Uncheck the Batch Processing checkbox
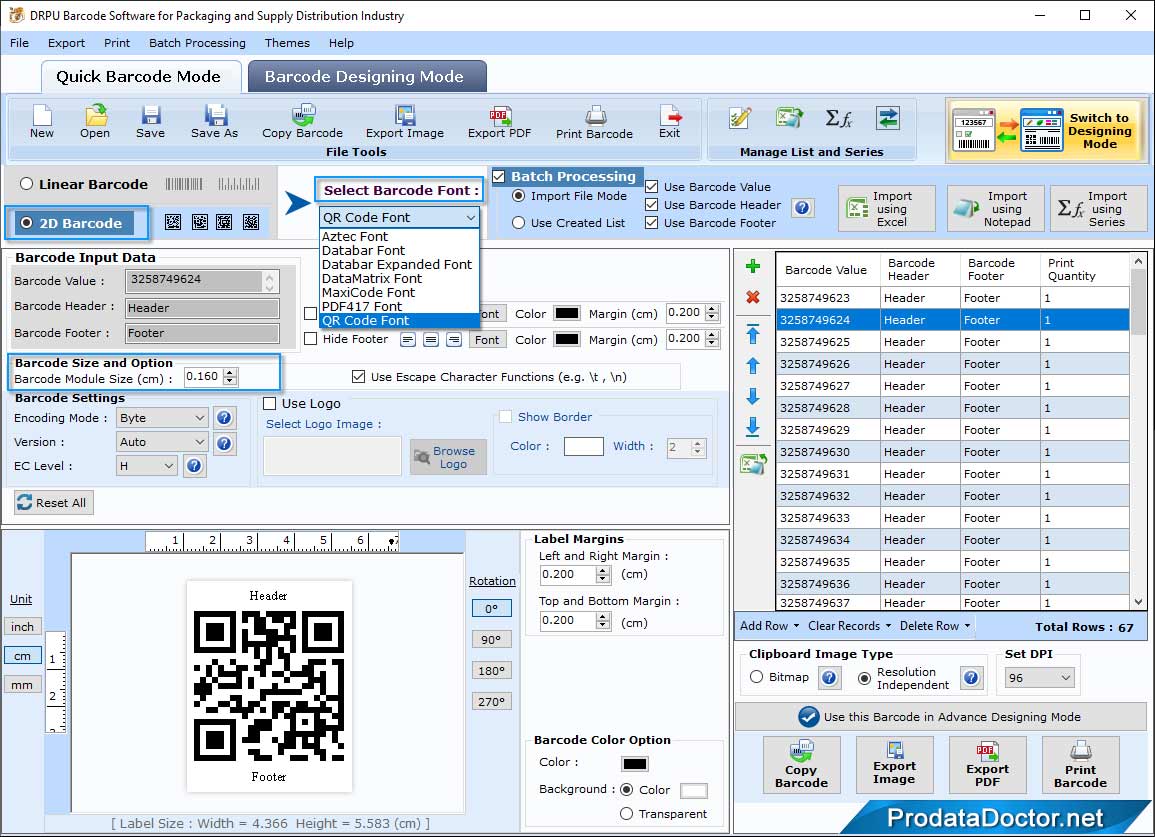 click(x=499, y=176)
